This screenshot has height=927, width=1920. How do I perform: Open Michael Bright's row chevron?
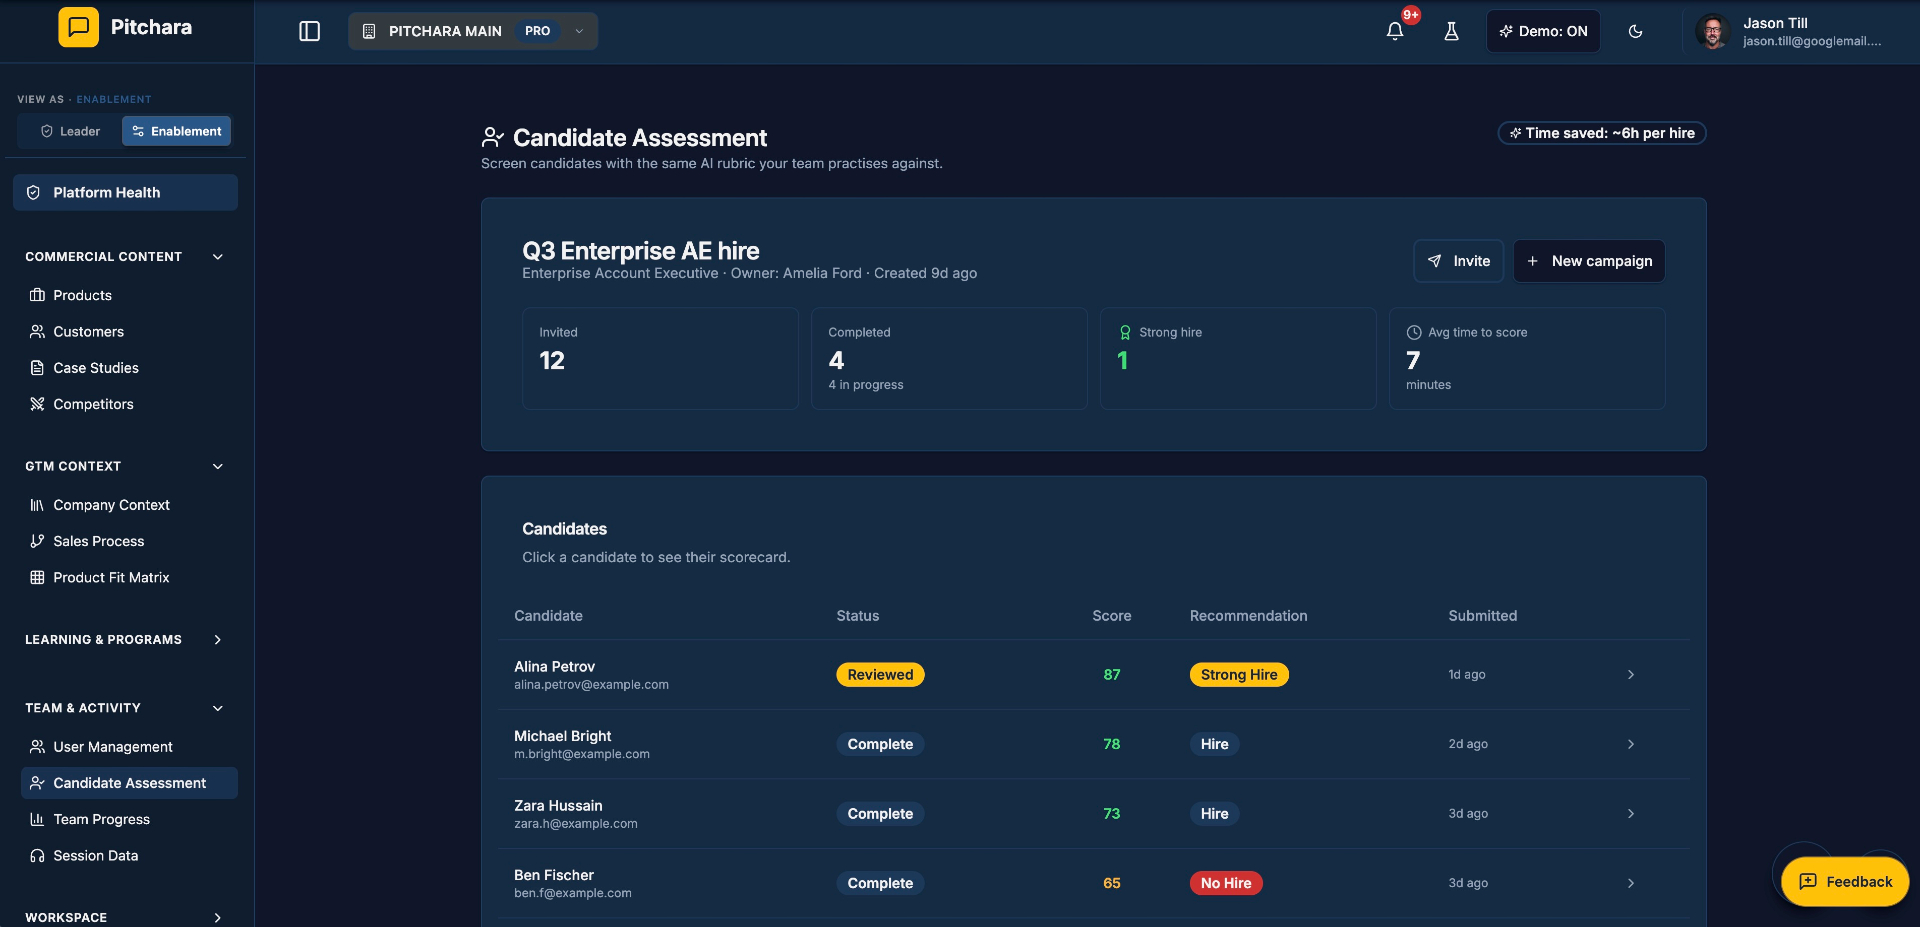(x=1631, y=744)
